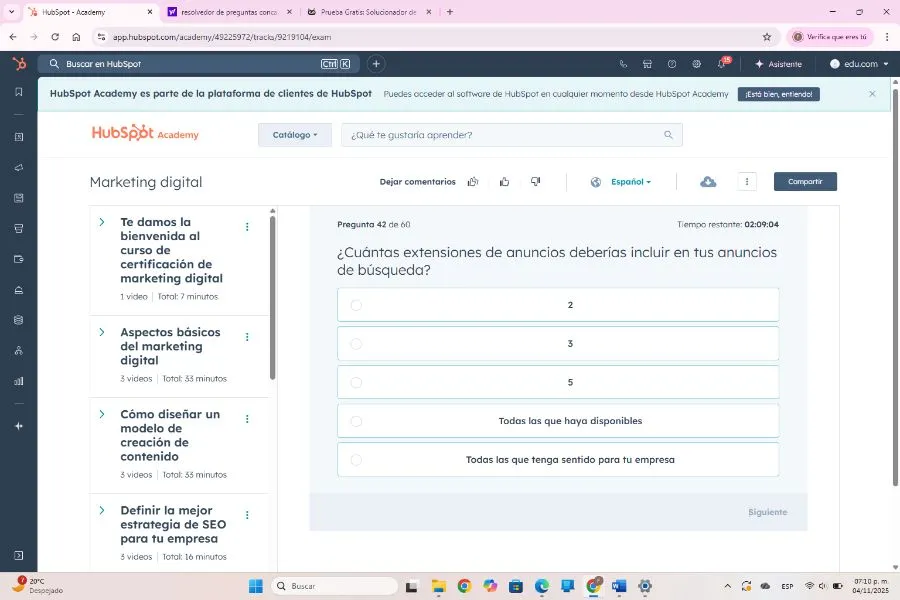
Task: Click the thumbs up feedback icon
Action: point(505,182)
